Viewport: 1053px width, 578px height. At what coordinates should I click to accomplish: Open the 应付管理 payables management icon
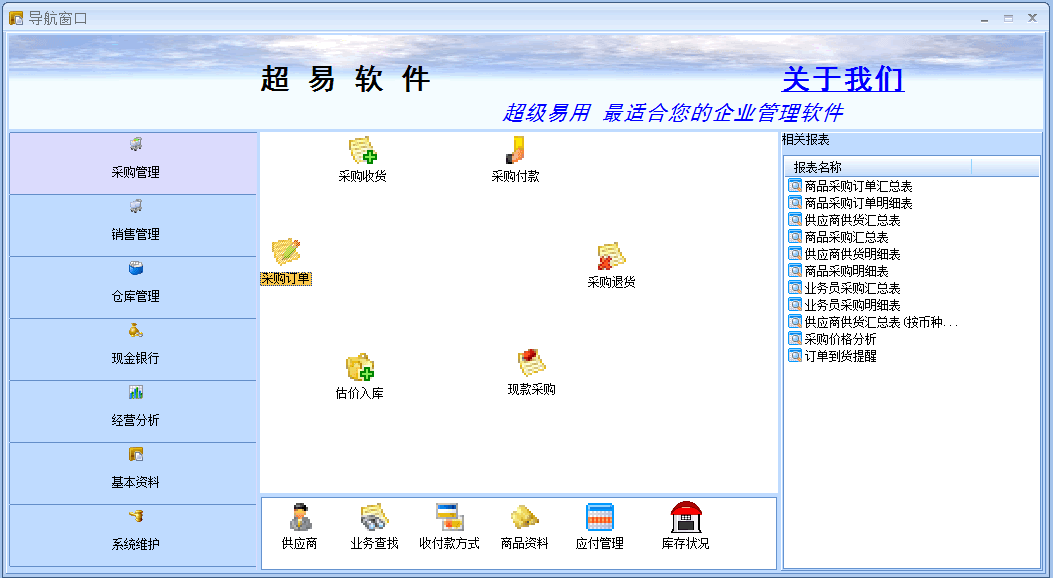[600, 519]
